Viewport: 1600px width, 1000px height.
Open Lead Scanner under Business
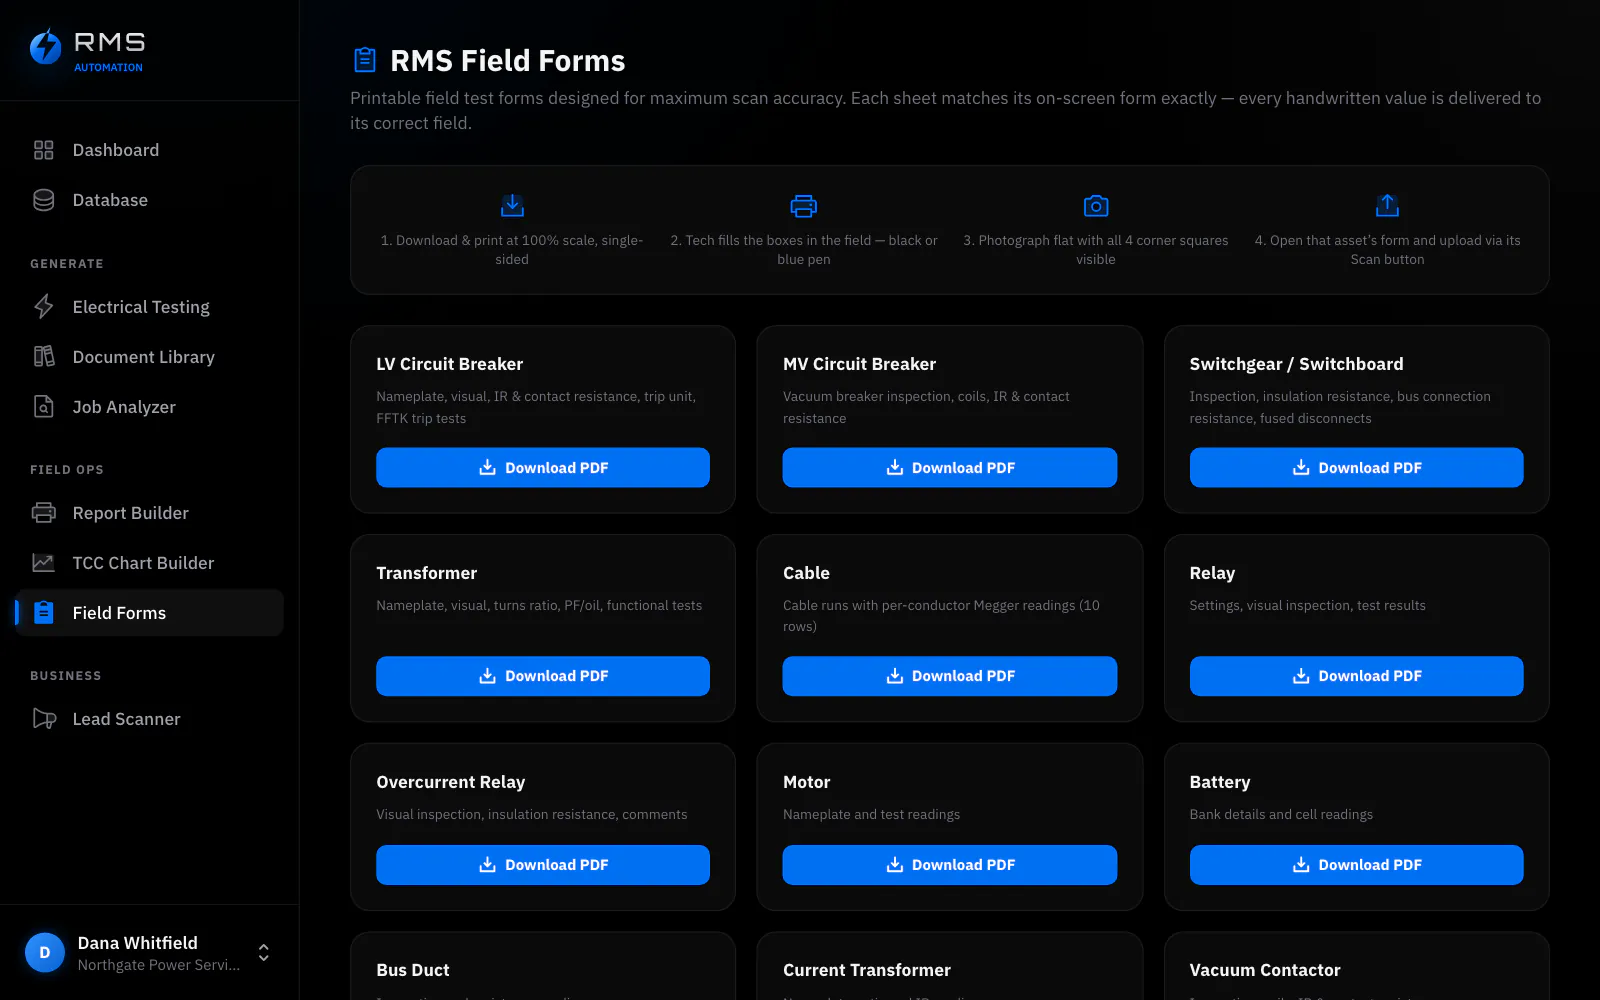click(150, 719)
